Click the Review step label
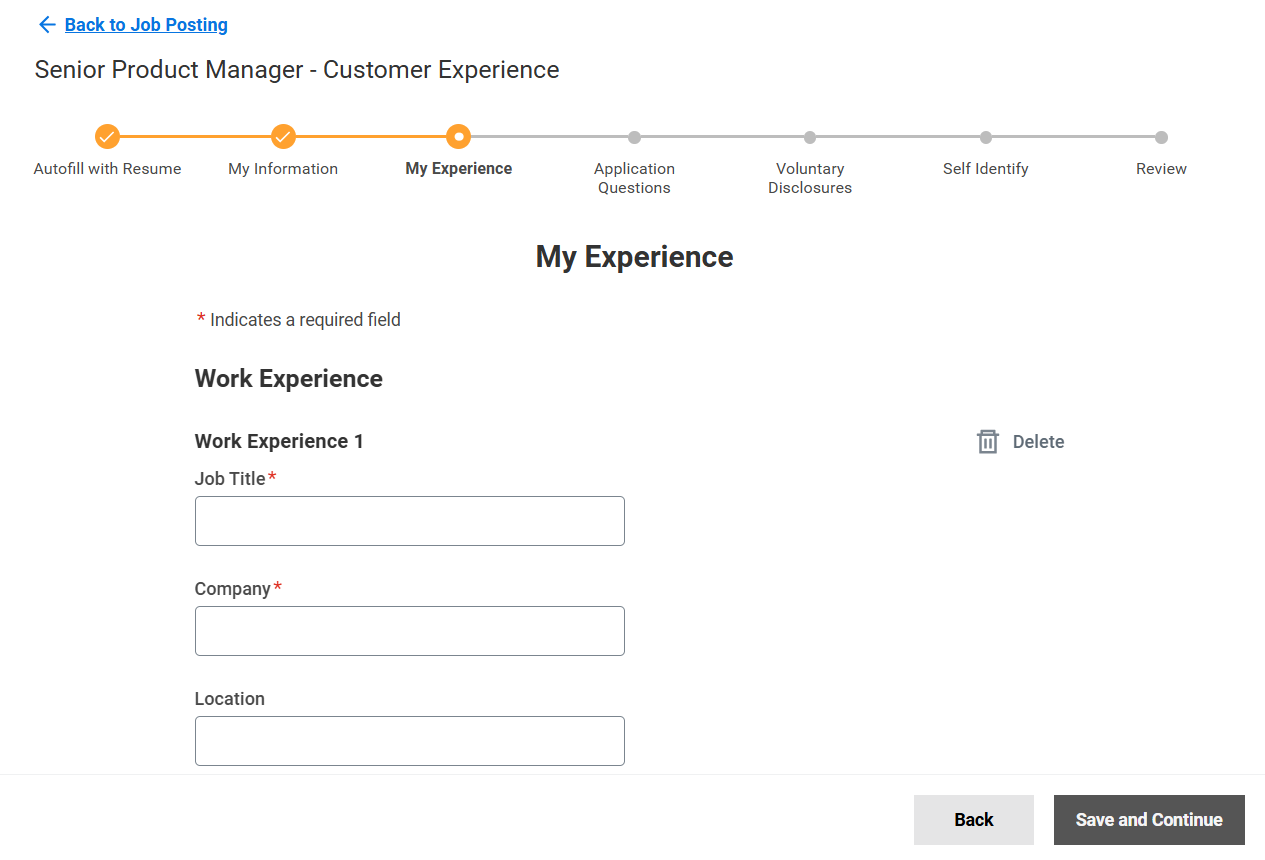The height and width of the screenshot is (860, 1265). pyautogui.click(x=1161, y=169)
